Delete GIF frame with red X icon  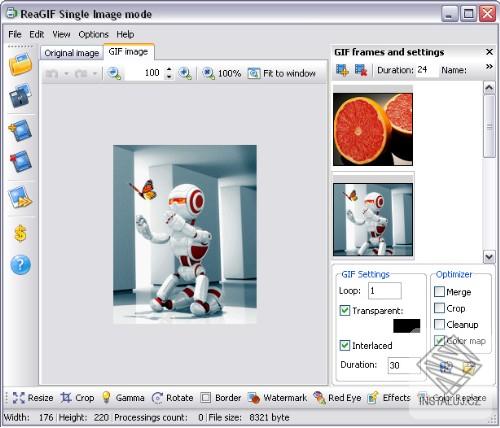361,70
